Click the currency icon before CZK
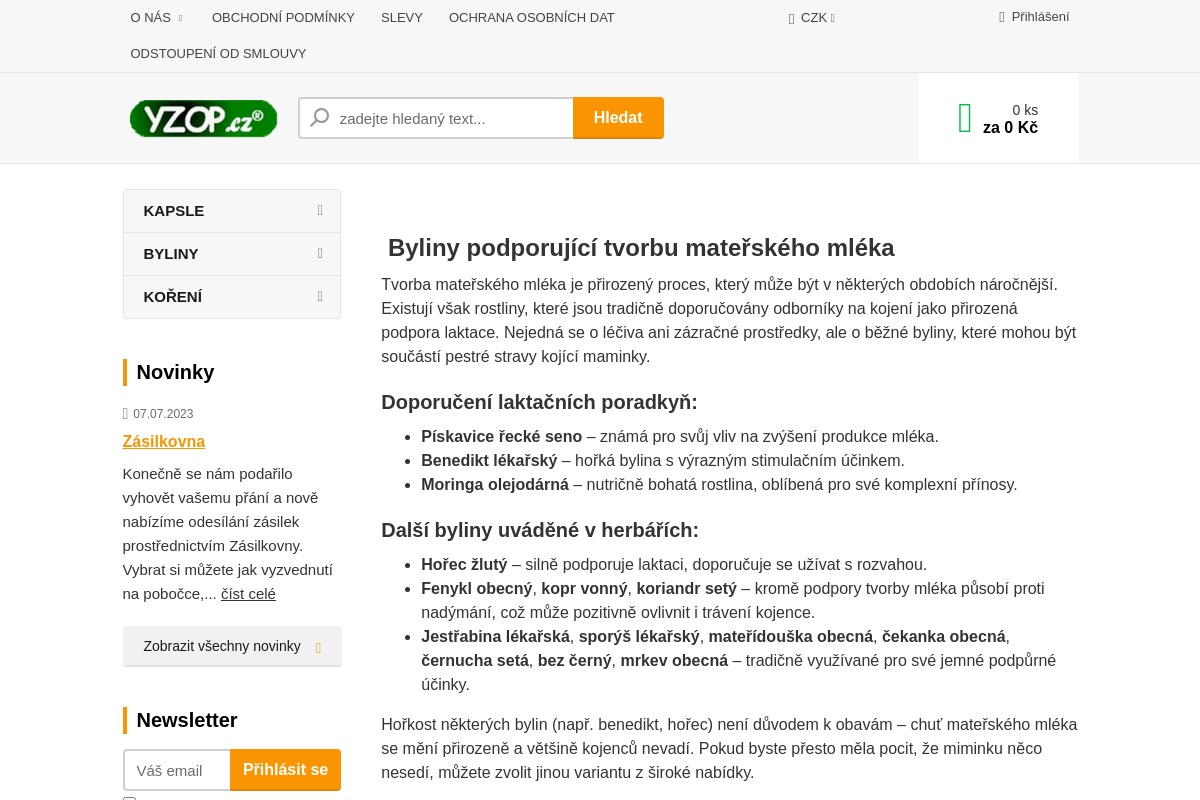Screen dimensions: 1200x800 click(x=790, y=17)
